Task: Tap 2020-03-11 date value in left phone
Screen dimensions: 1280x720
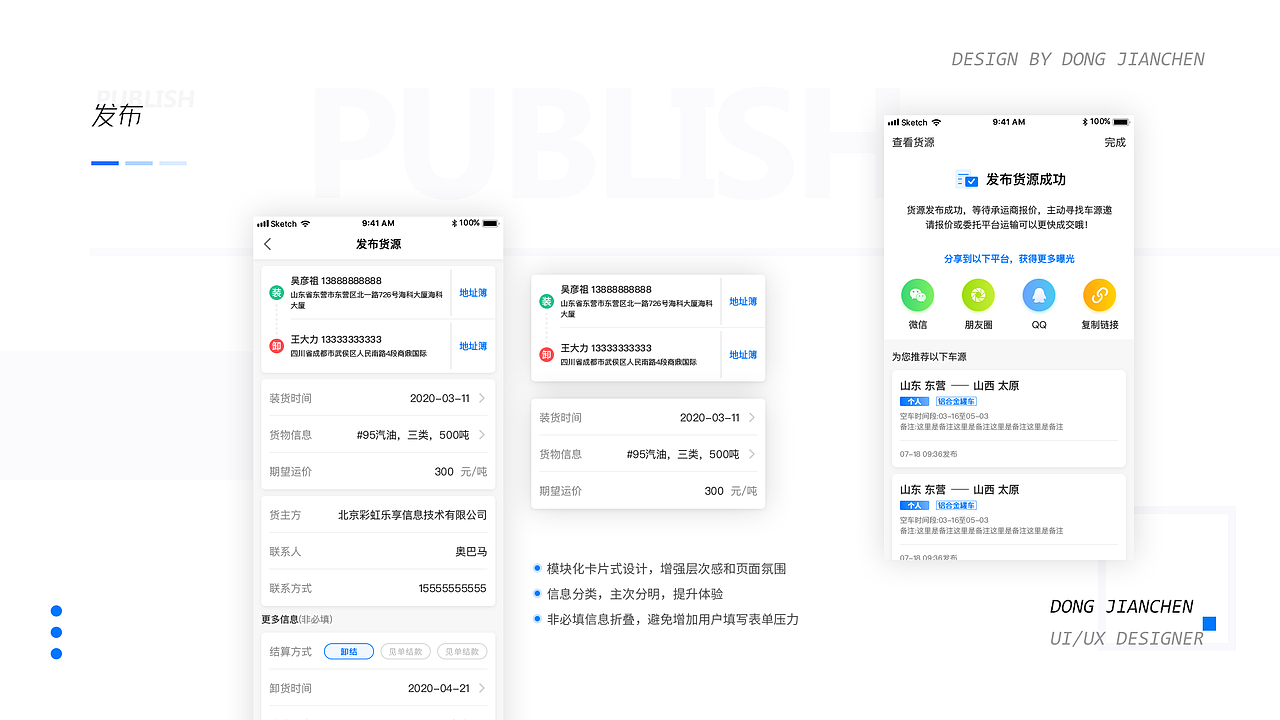Action: point(440,398)
